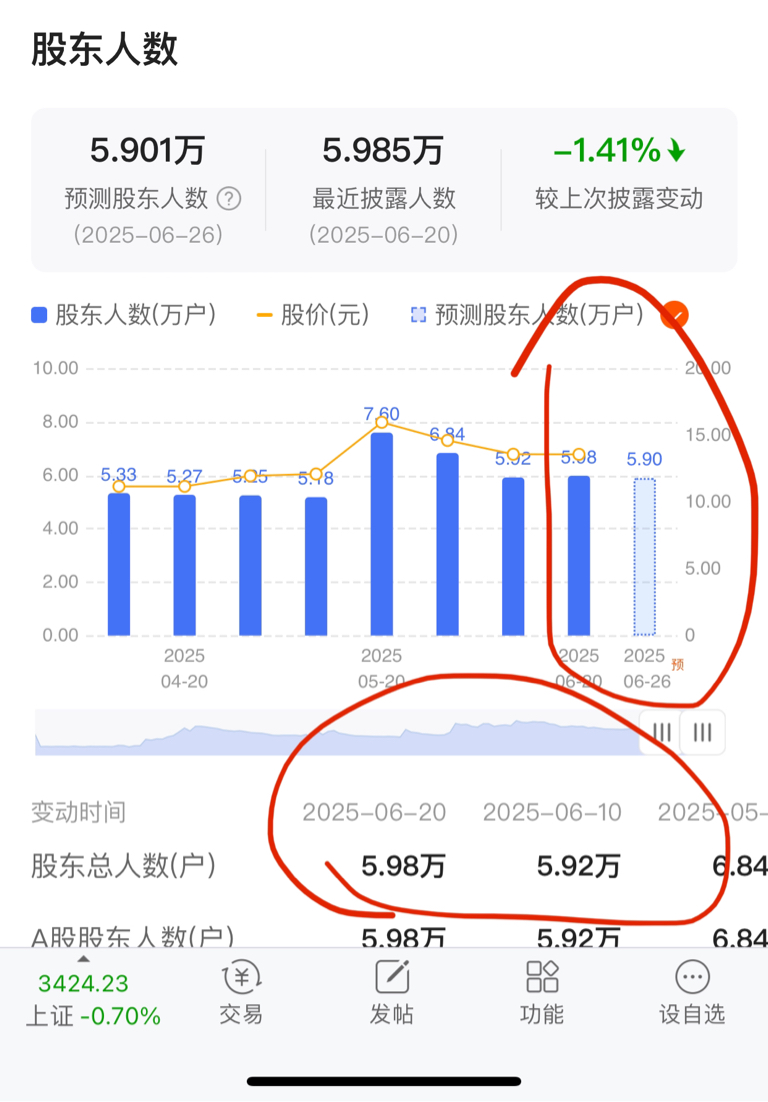The image size is (768, 1102).
Task: Select the right handle of range slider
Action: (703, 732)
